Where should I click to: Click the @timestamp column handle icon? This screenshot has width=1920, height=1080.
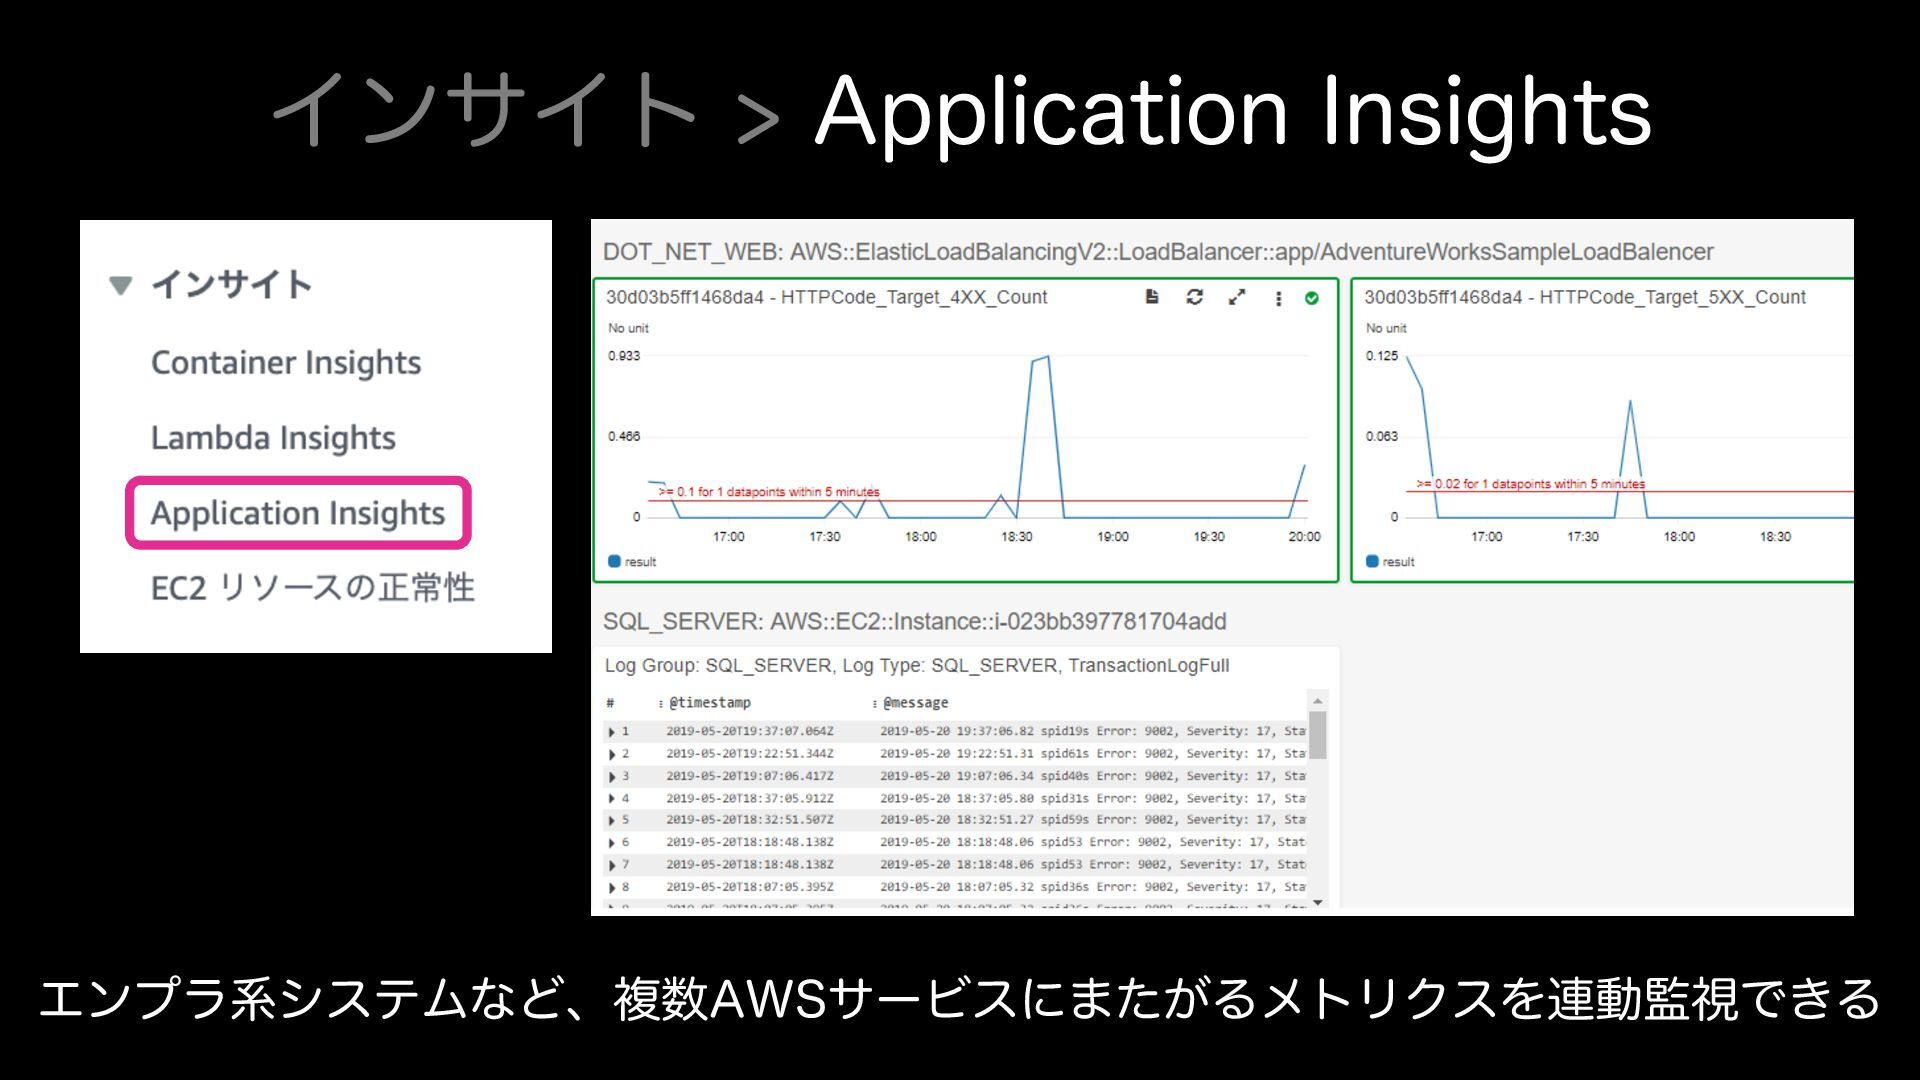tap(660, 704)
